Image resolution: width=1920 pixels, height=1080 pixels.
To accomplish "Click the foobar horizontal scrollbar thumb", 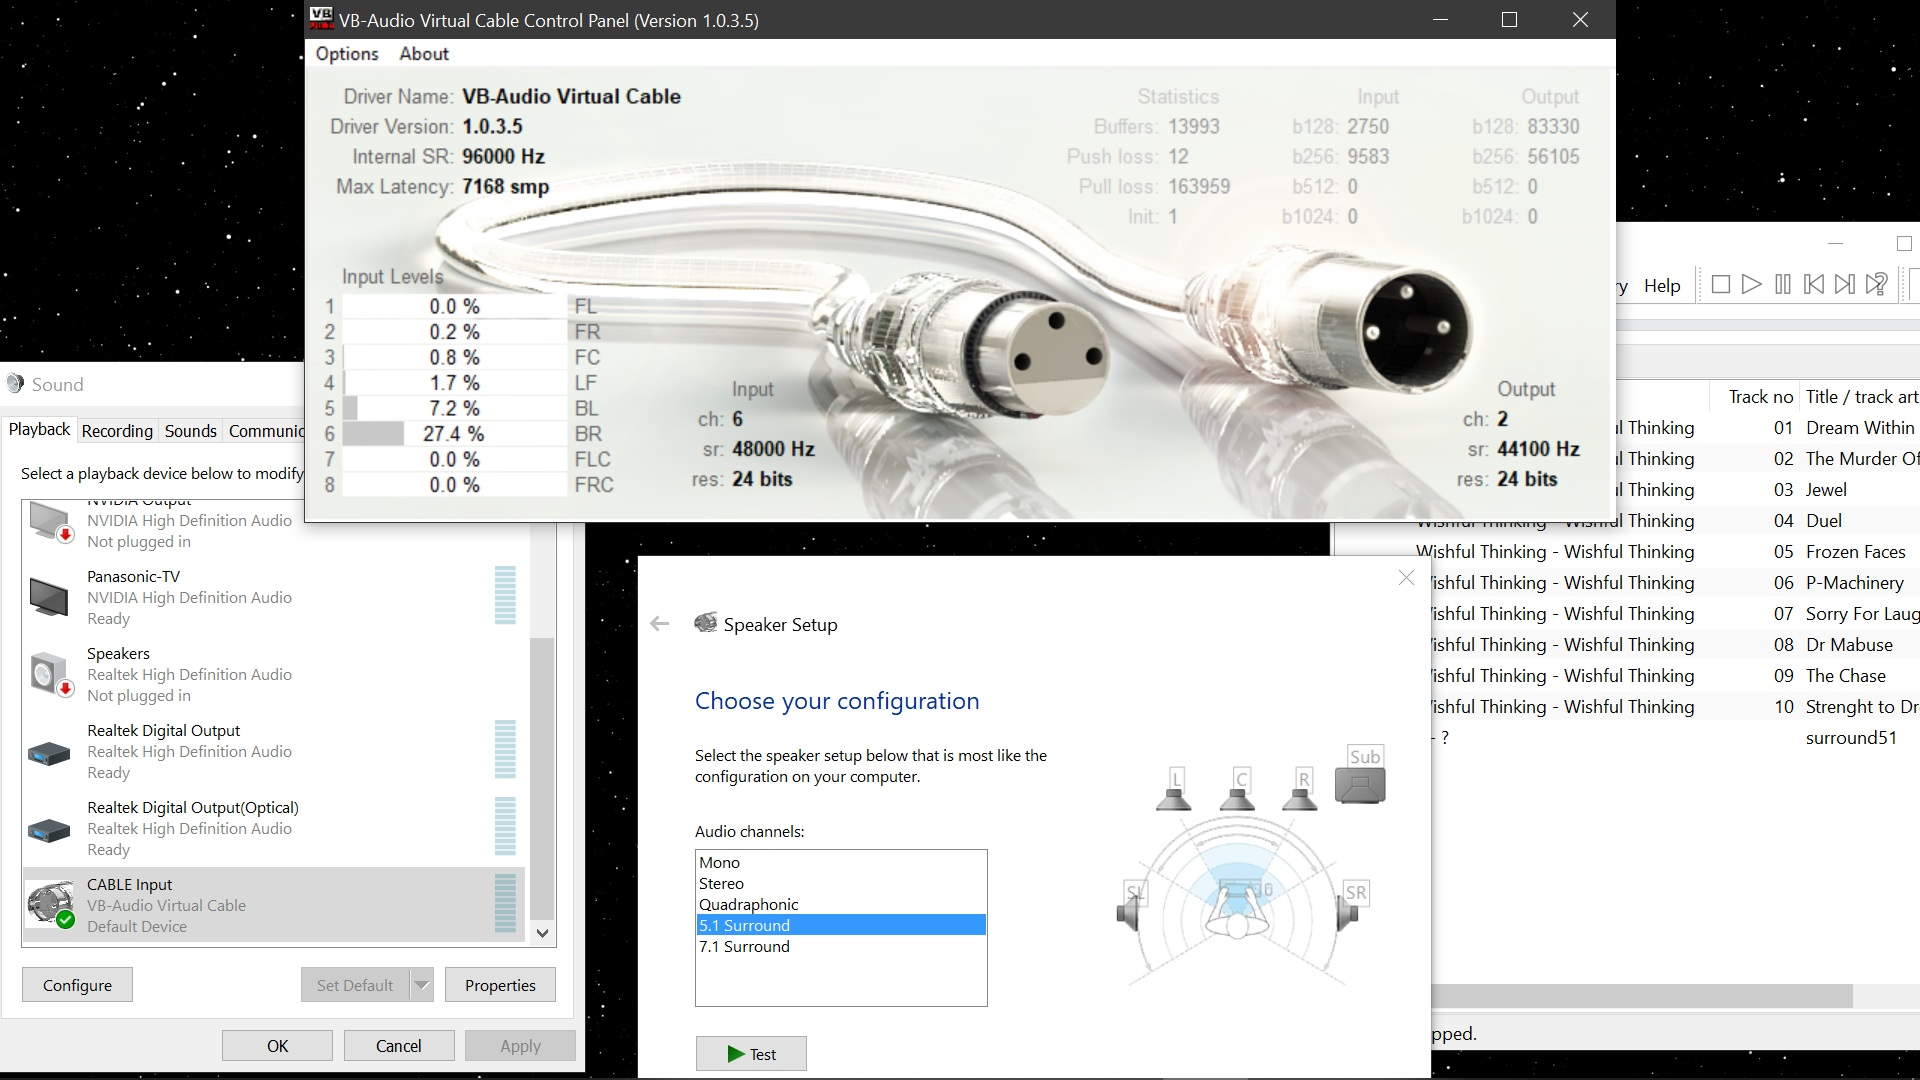I will coord(1642,996).
